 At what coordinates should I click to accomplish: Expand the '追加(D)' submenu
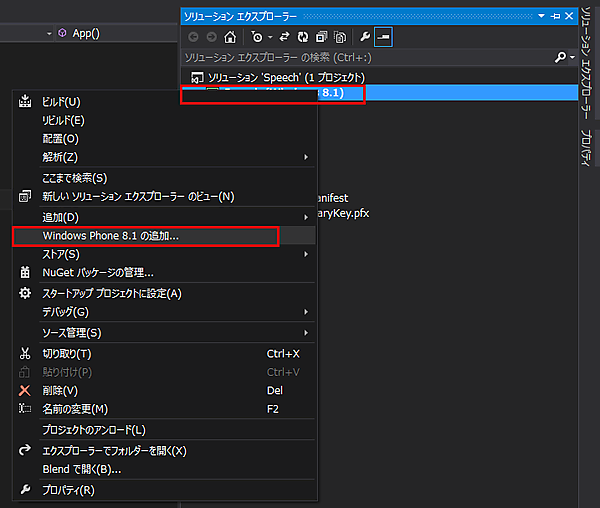(x=60, y=217)
